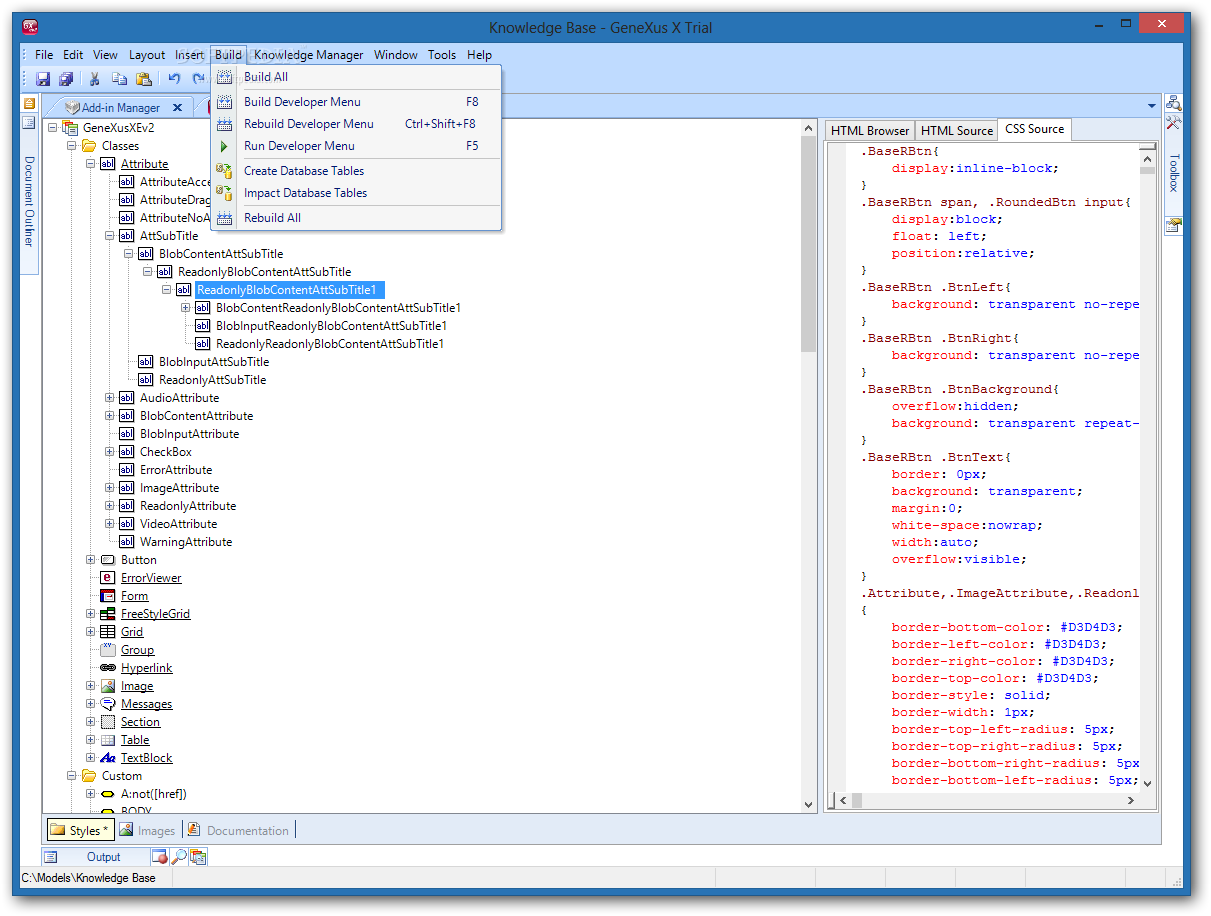This screenshot has height=916, width=1211.
Task: Switch to the Images bottom tab
Action: click(x=147, y=830)
